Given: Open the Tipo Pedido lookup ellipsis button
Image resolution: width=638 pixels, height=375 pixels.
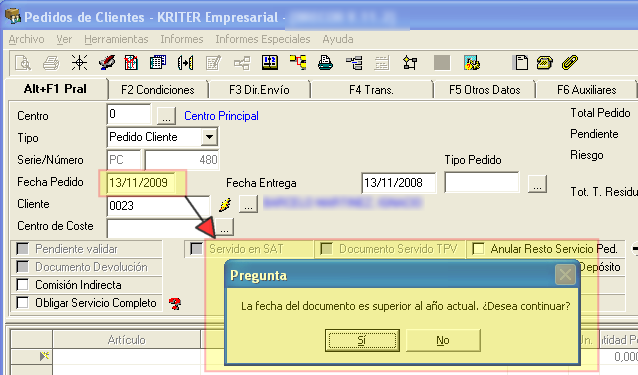Looking at the screenshot, I should (x=537, y=184).
